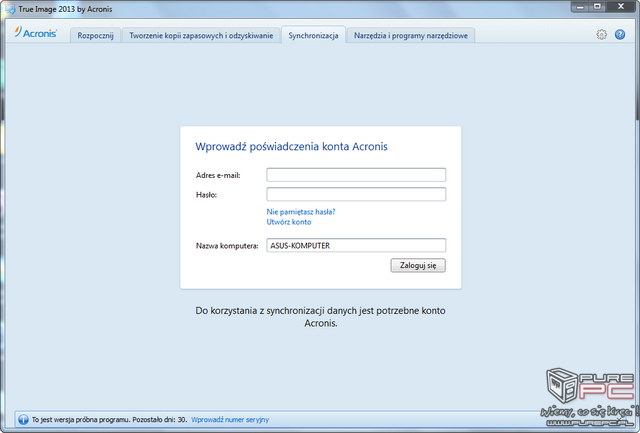The width and height of the screenshot is (640, 433).
Task: Click the trial version info icon
Action: click(x=23, y=419)
